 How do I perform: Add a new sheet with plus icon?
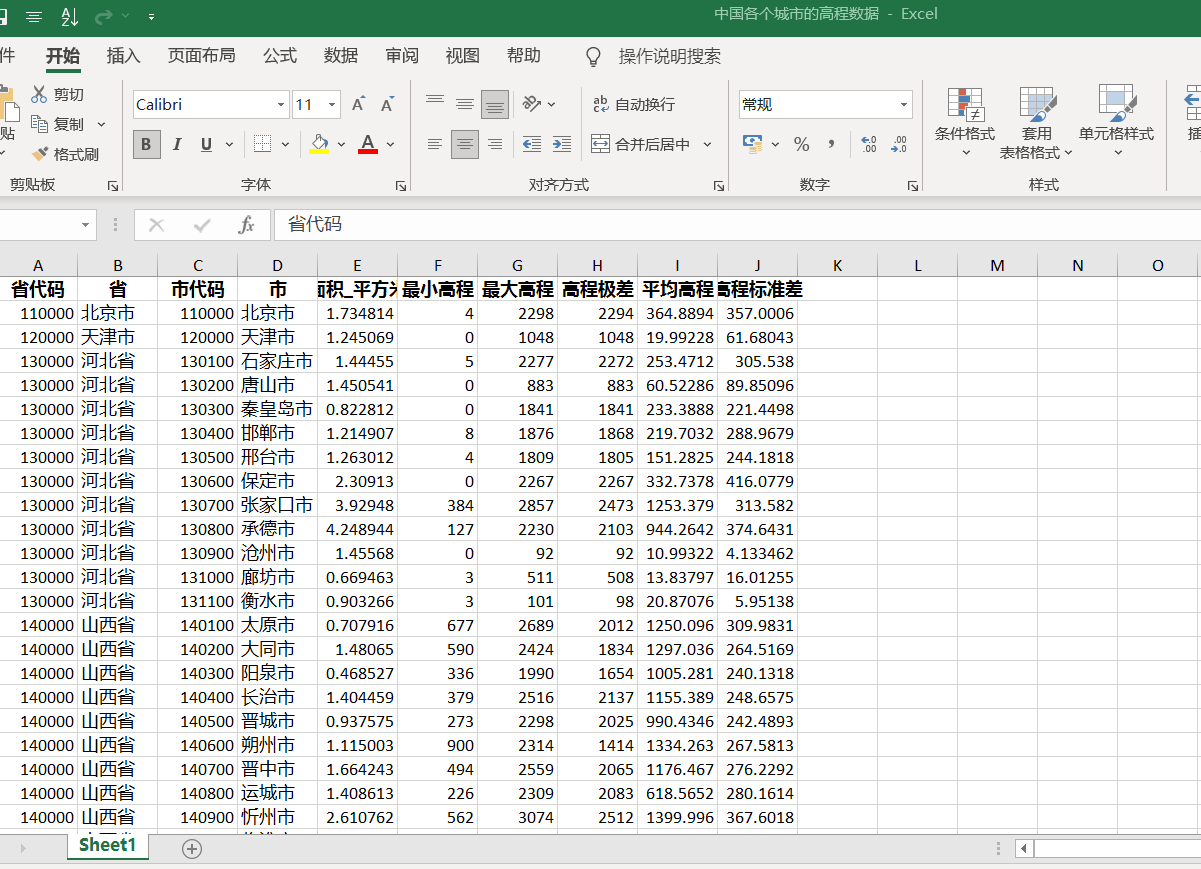[192, 848]
